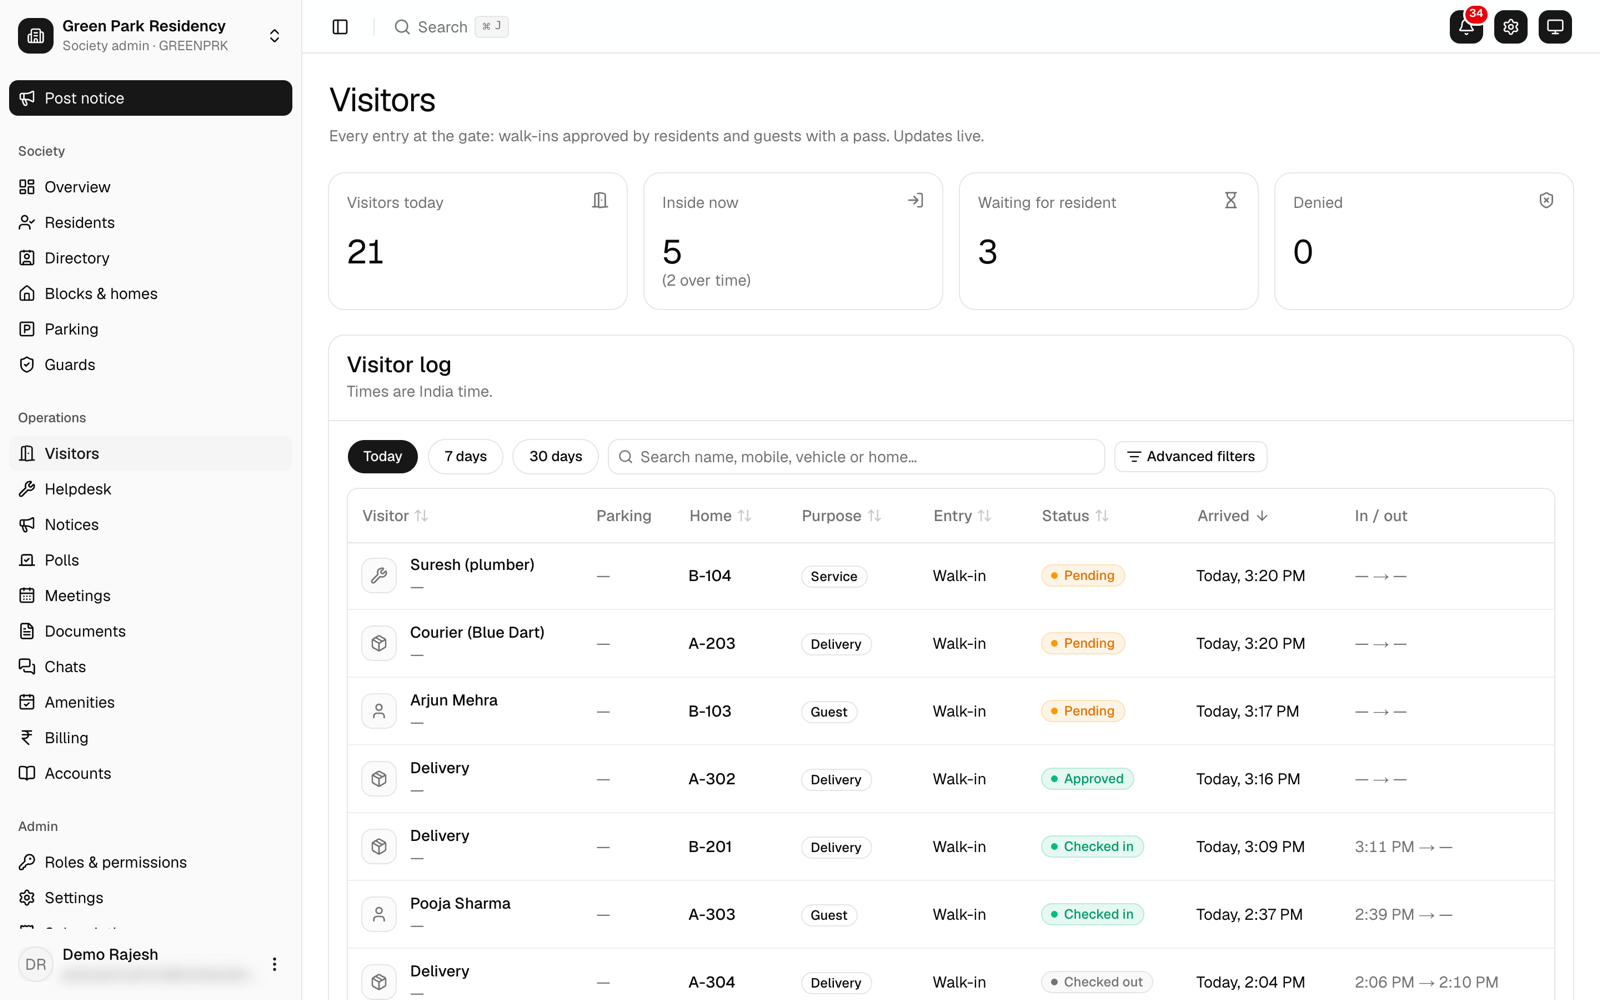Click the top bar Search field

(450, 27)
